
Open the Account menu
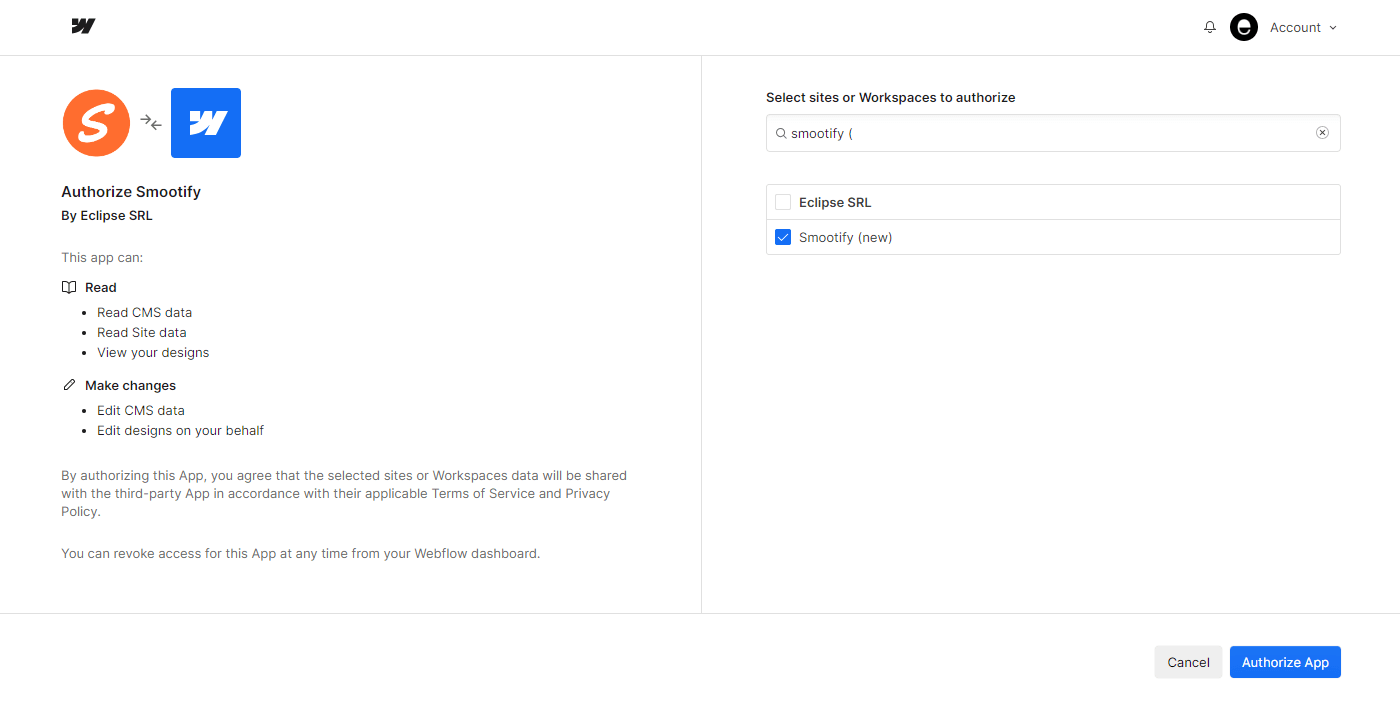[x=1296, y=27]
